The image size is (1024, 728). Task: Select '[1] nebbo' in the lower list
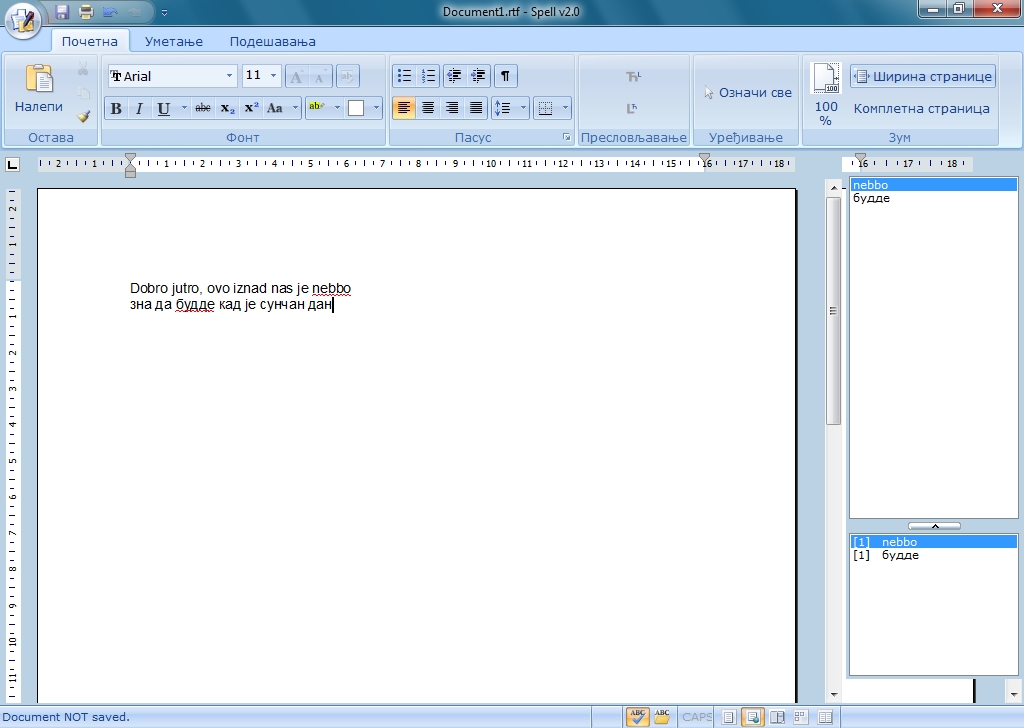click(933, 542)
